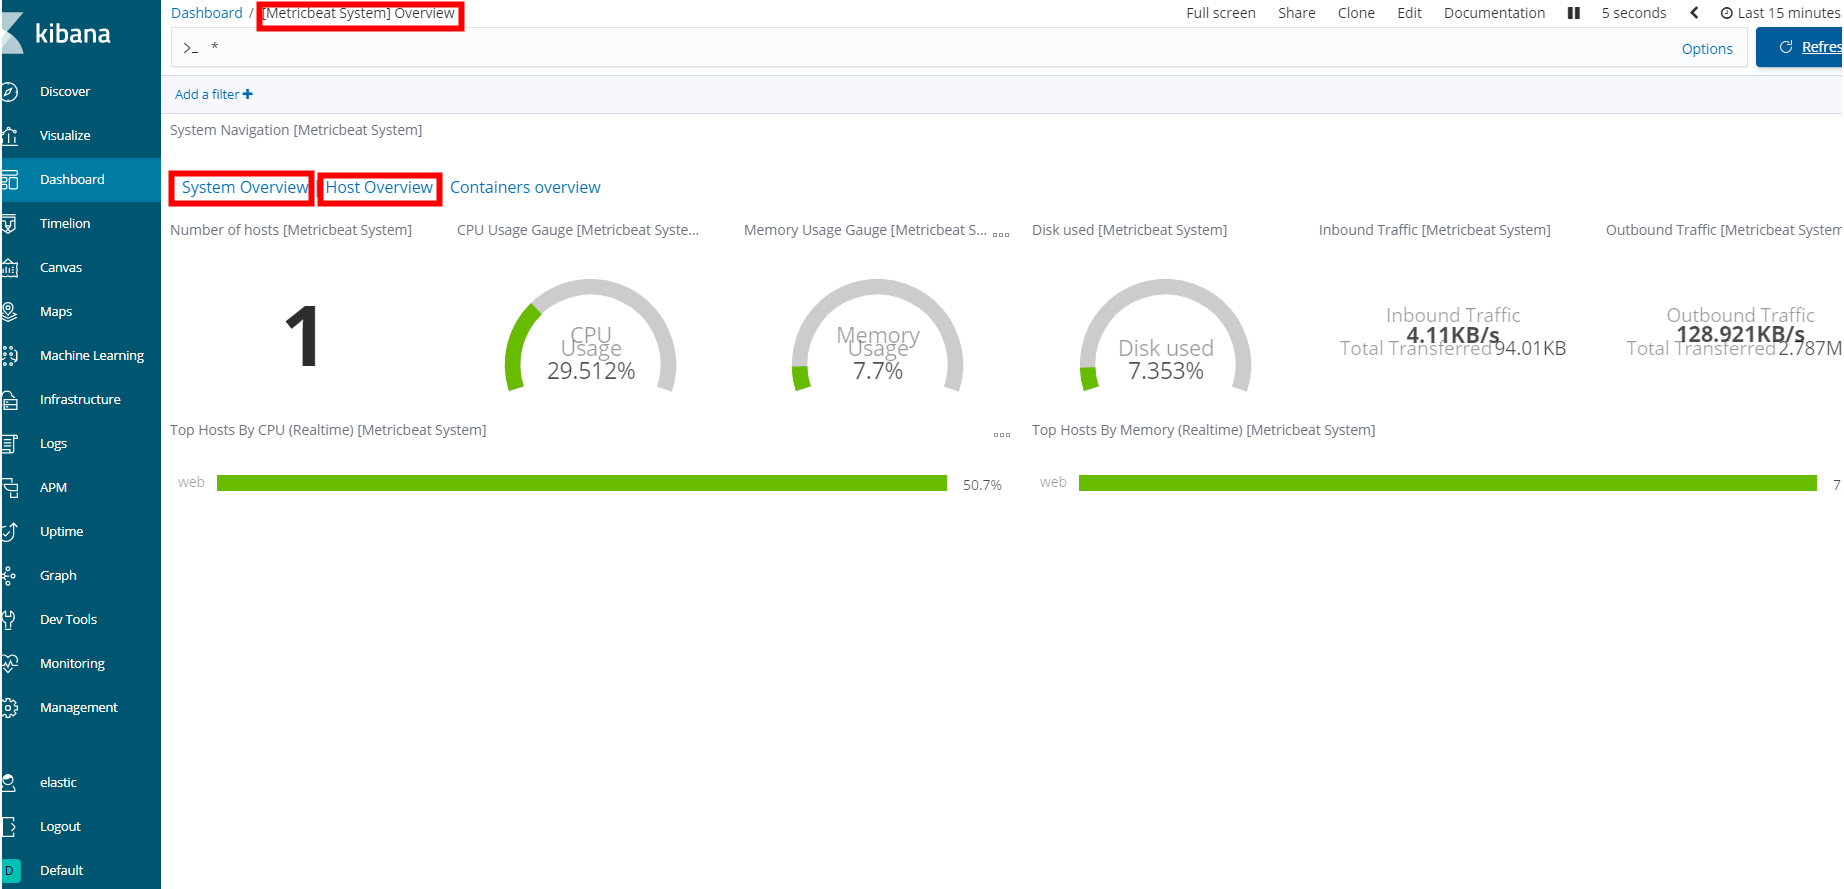
Task: Open Top Hosts By CPU panel options menu
Action: (x=1002, y=434)
